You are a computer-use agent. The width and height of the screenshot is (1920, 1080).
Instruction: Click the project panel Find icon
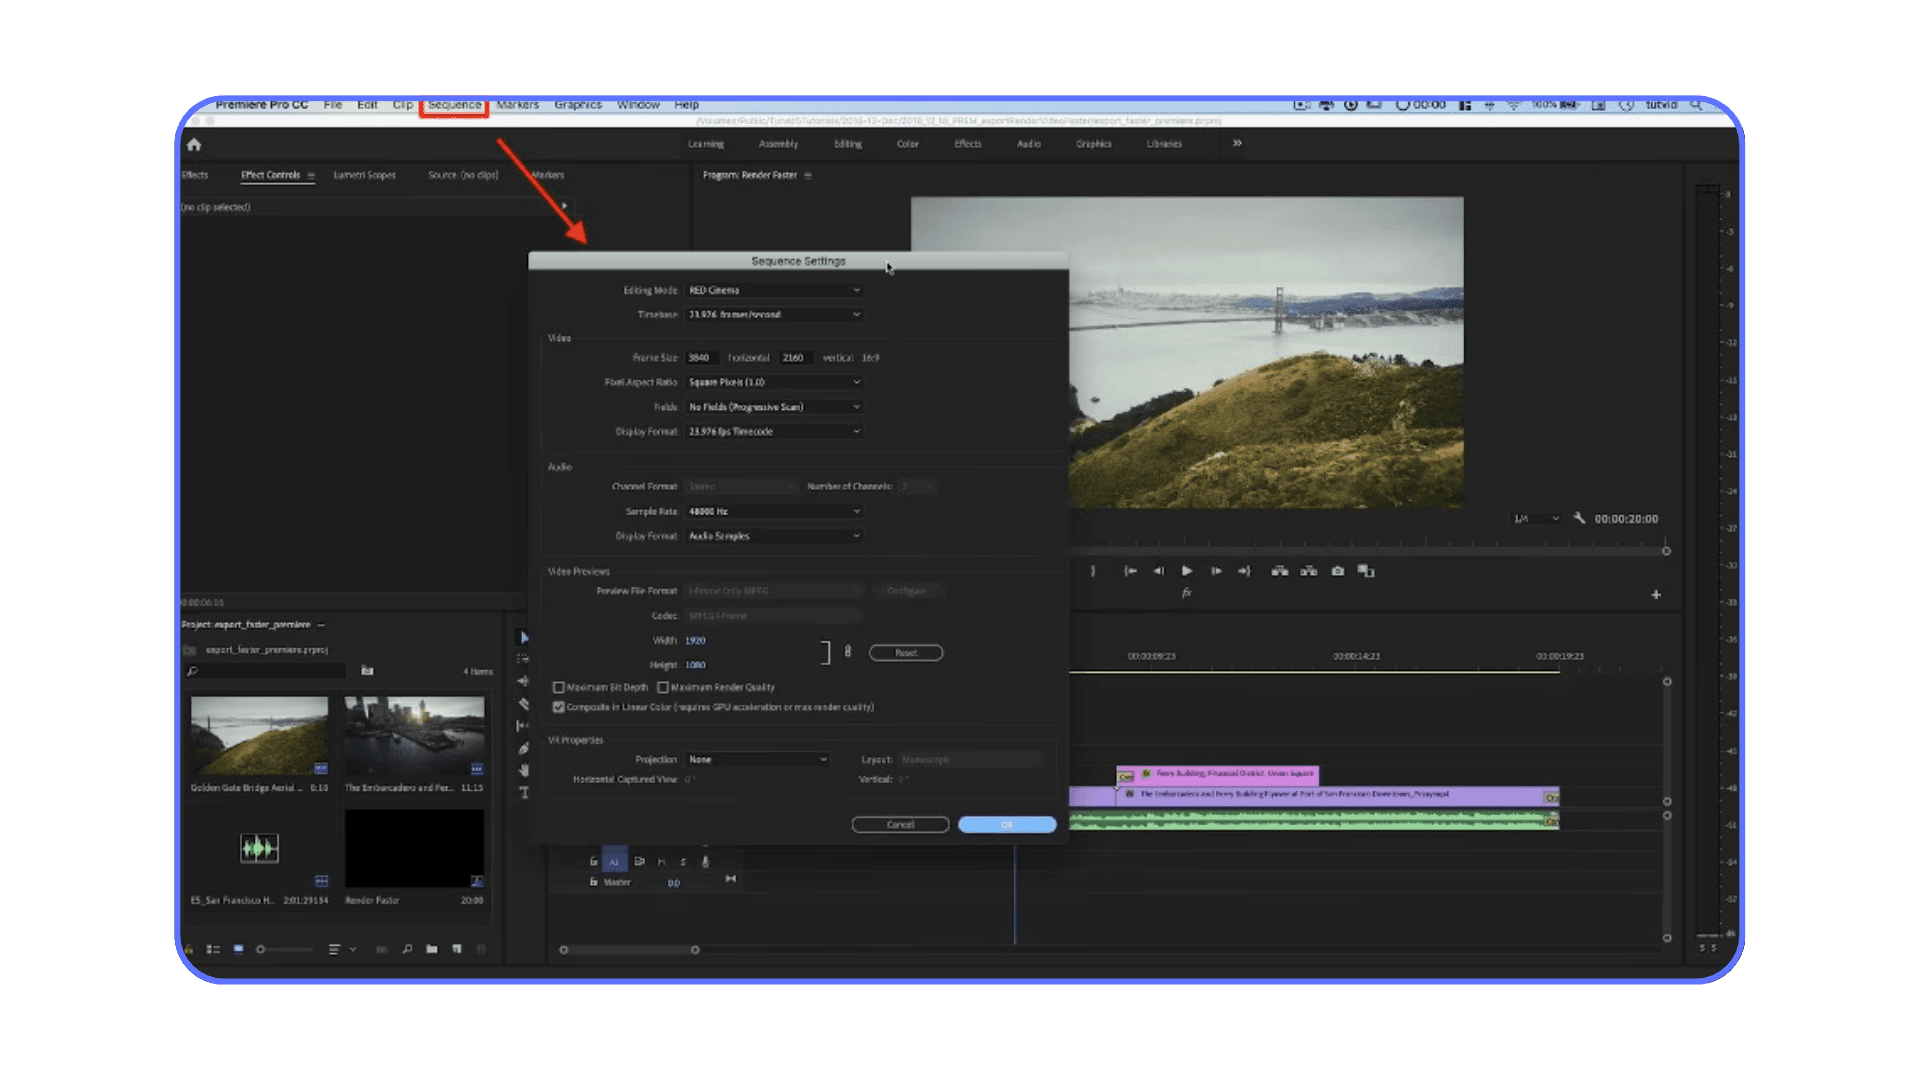407,949
